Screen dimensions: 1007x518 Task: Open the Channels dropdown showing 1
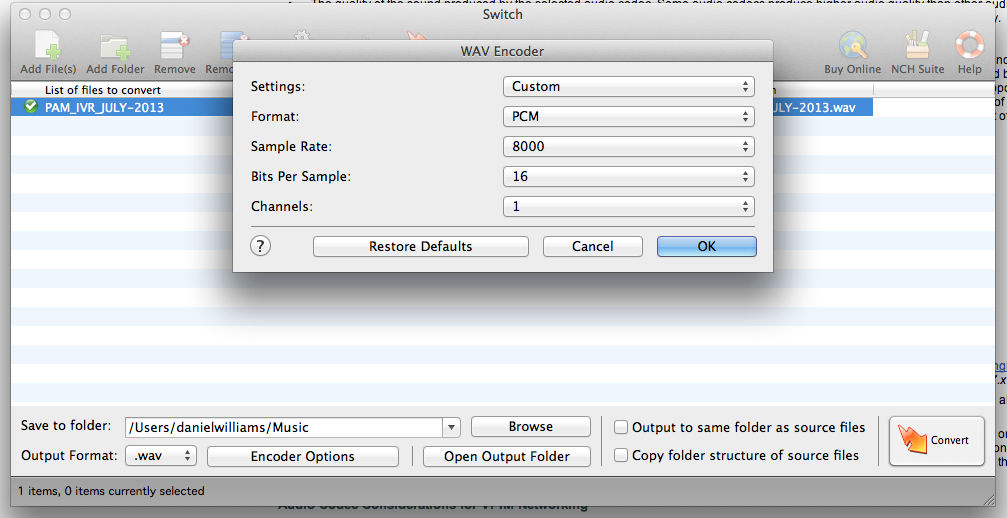tap(628, 207)
